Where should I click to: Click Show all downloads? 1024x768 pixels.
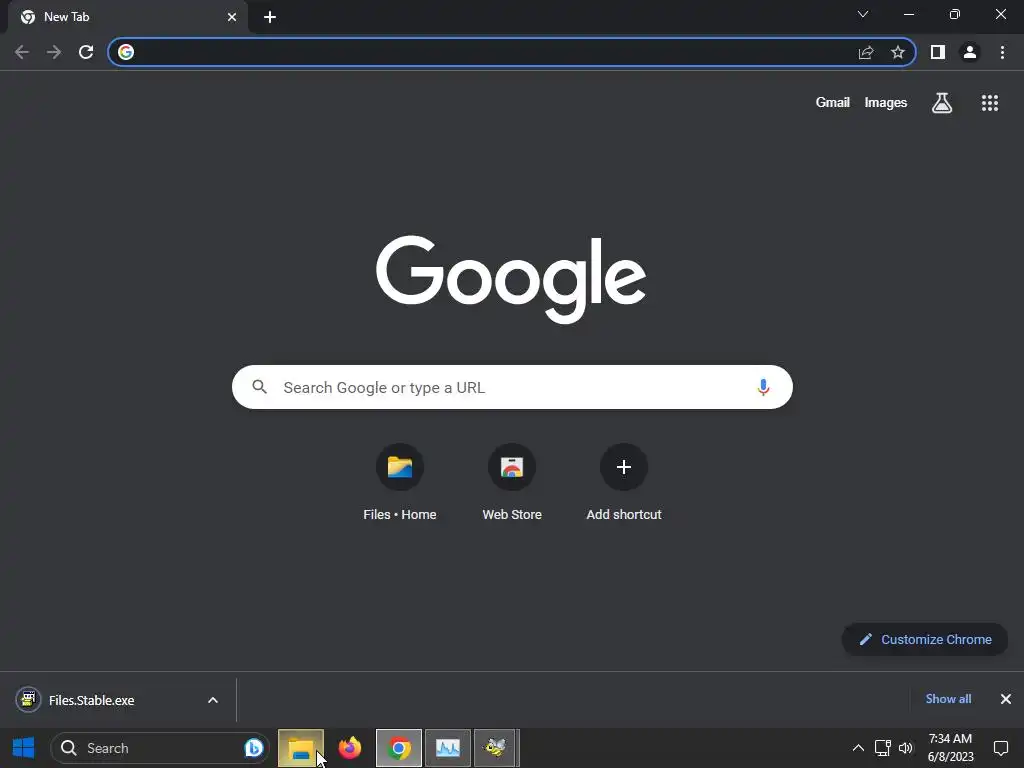[948, 699]
